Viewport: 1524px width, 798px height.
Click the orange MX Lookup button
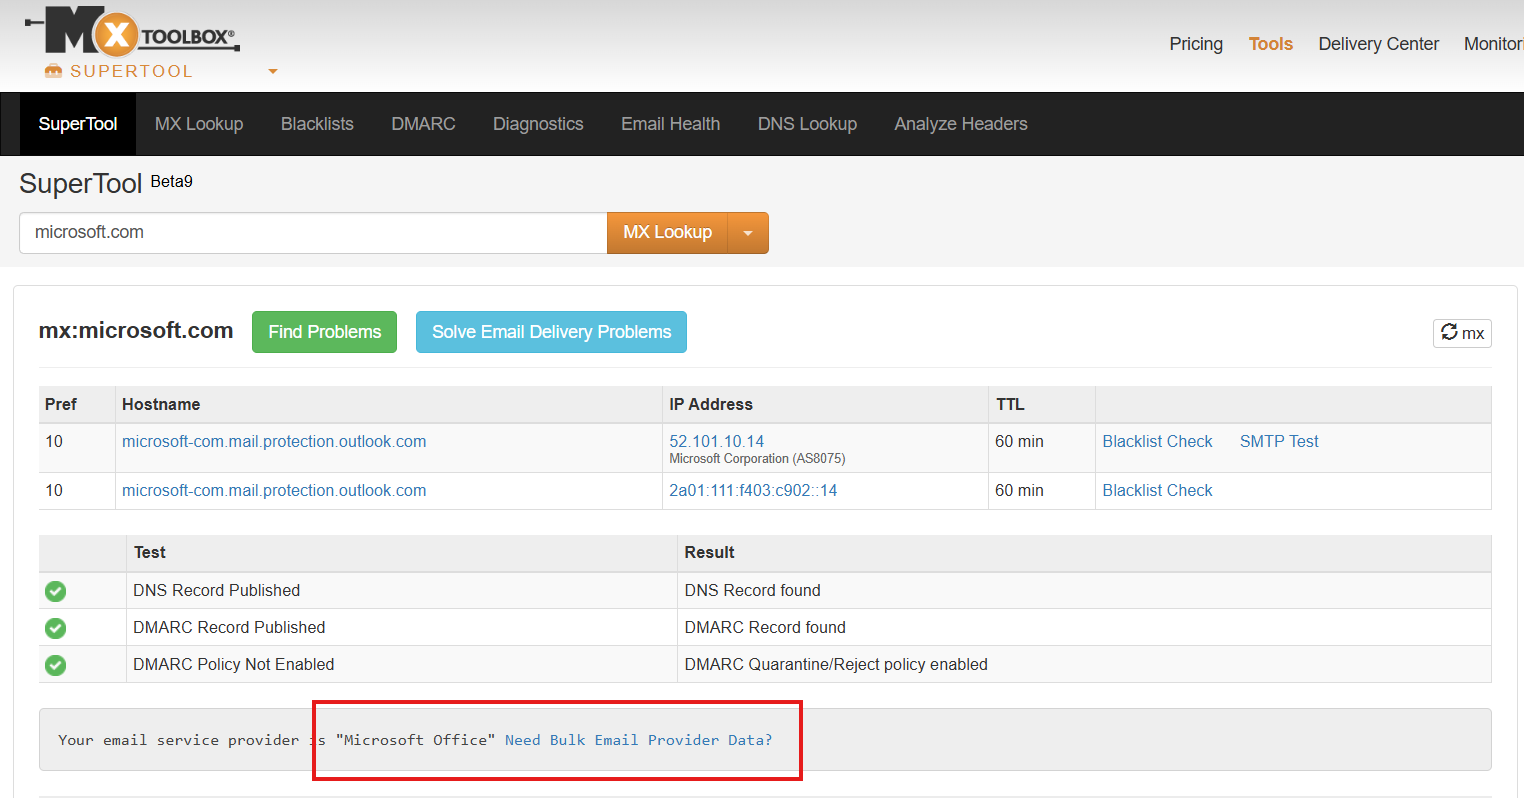(x=667, y=233)
